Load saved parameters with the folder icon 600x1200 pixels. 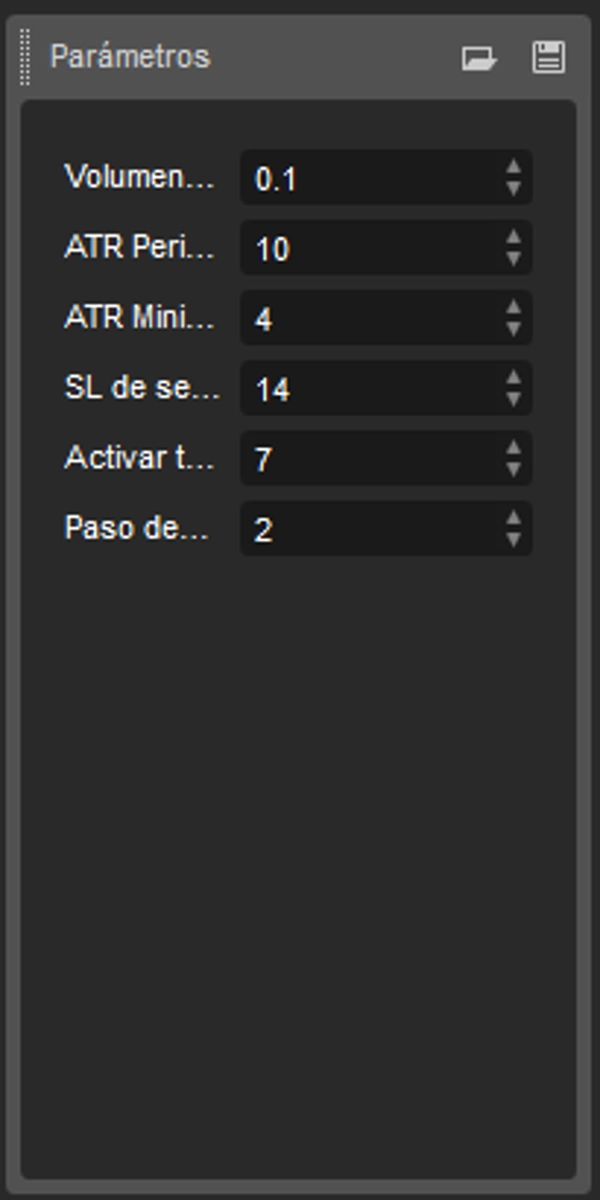(x=478, y=58)
